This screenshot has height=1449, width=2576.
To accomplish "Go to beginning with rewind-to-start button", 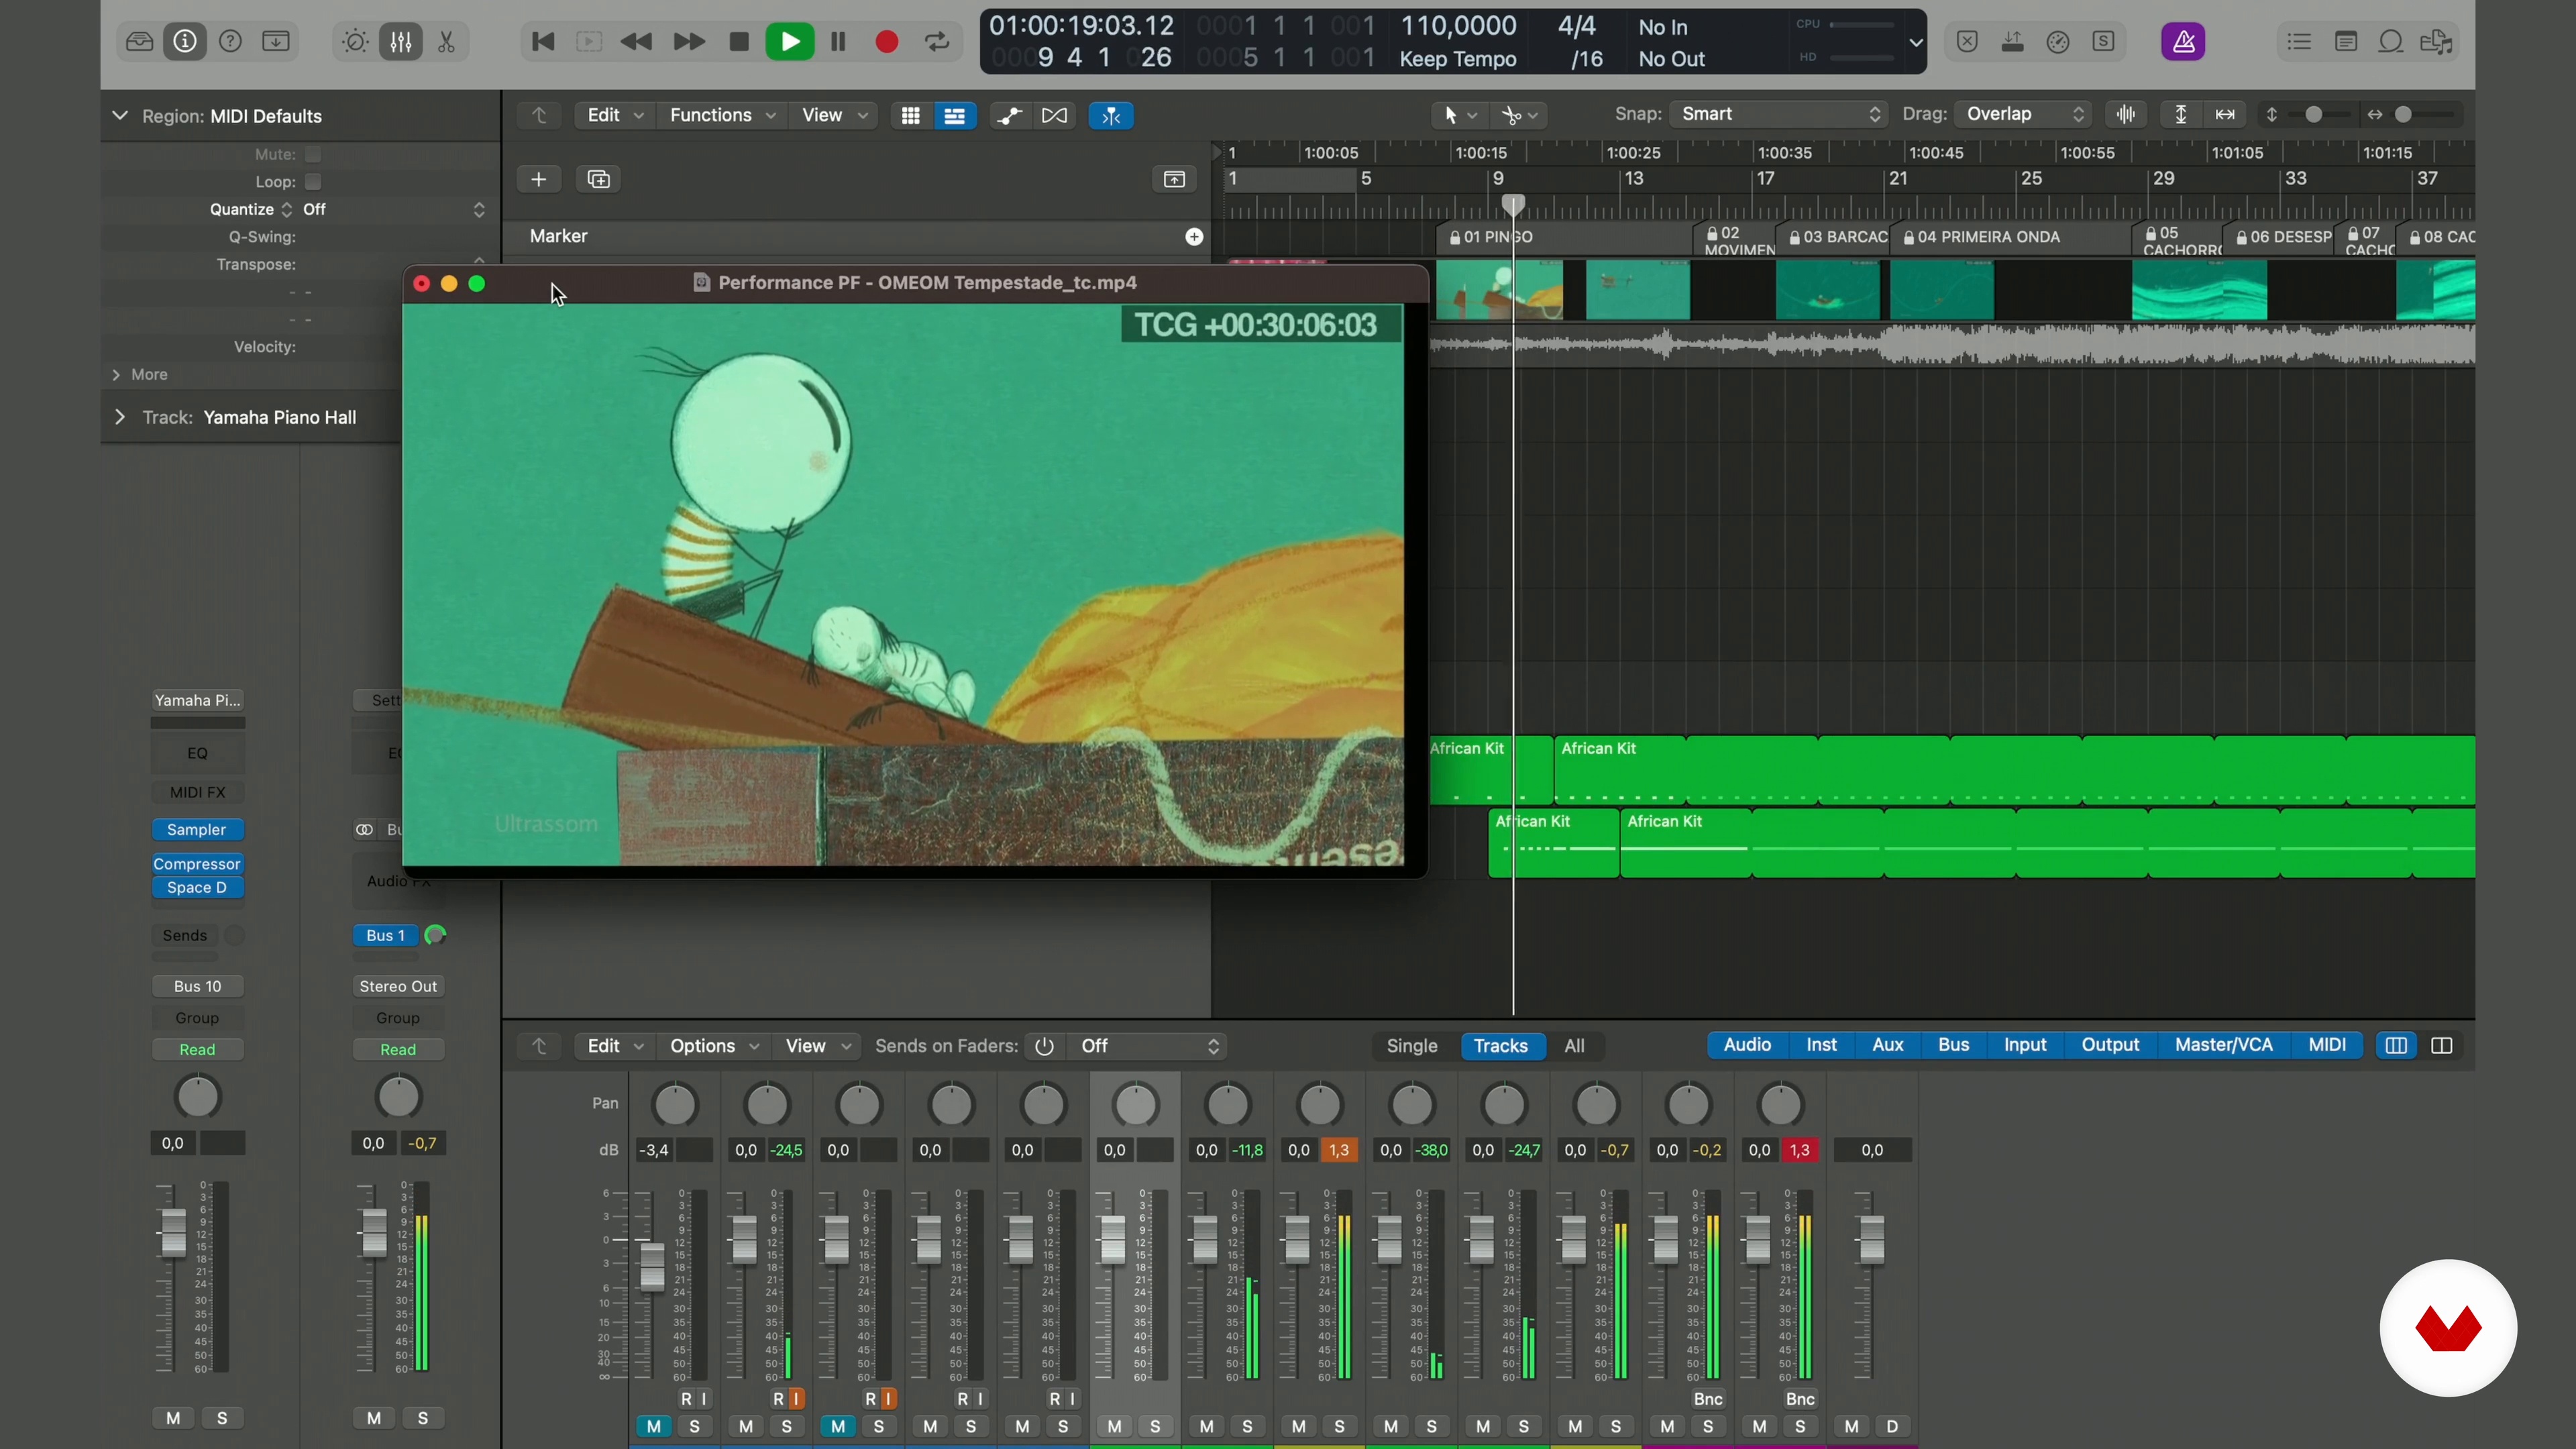I will [x=543, y=42].
